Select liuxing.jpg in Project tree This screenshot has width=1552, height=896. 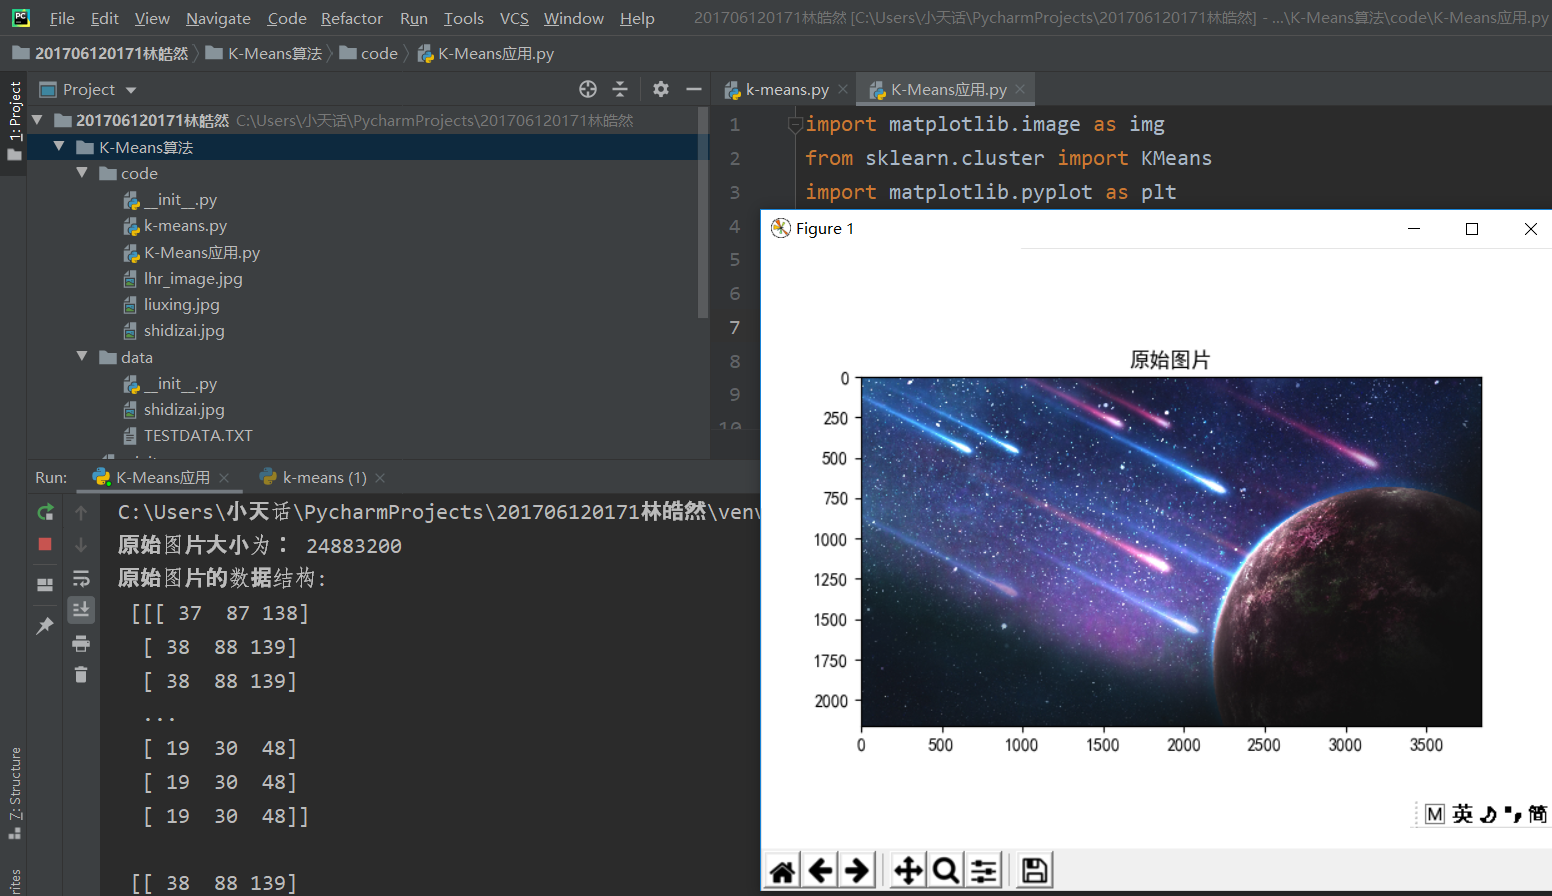(181, 304)
